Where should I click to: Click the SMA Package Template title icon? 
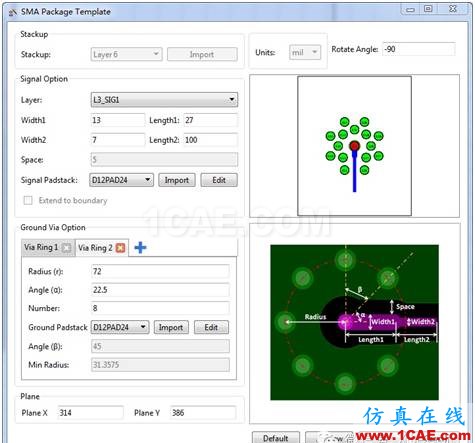click(x=13, y=12)
